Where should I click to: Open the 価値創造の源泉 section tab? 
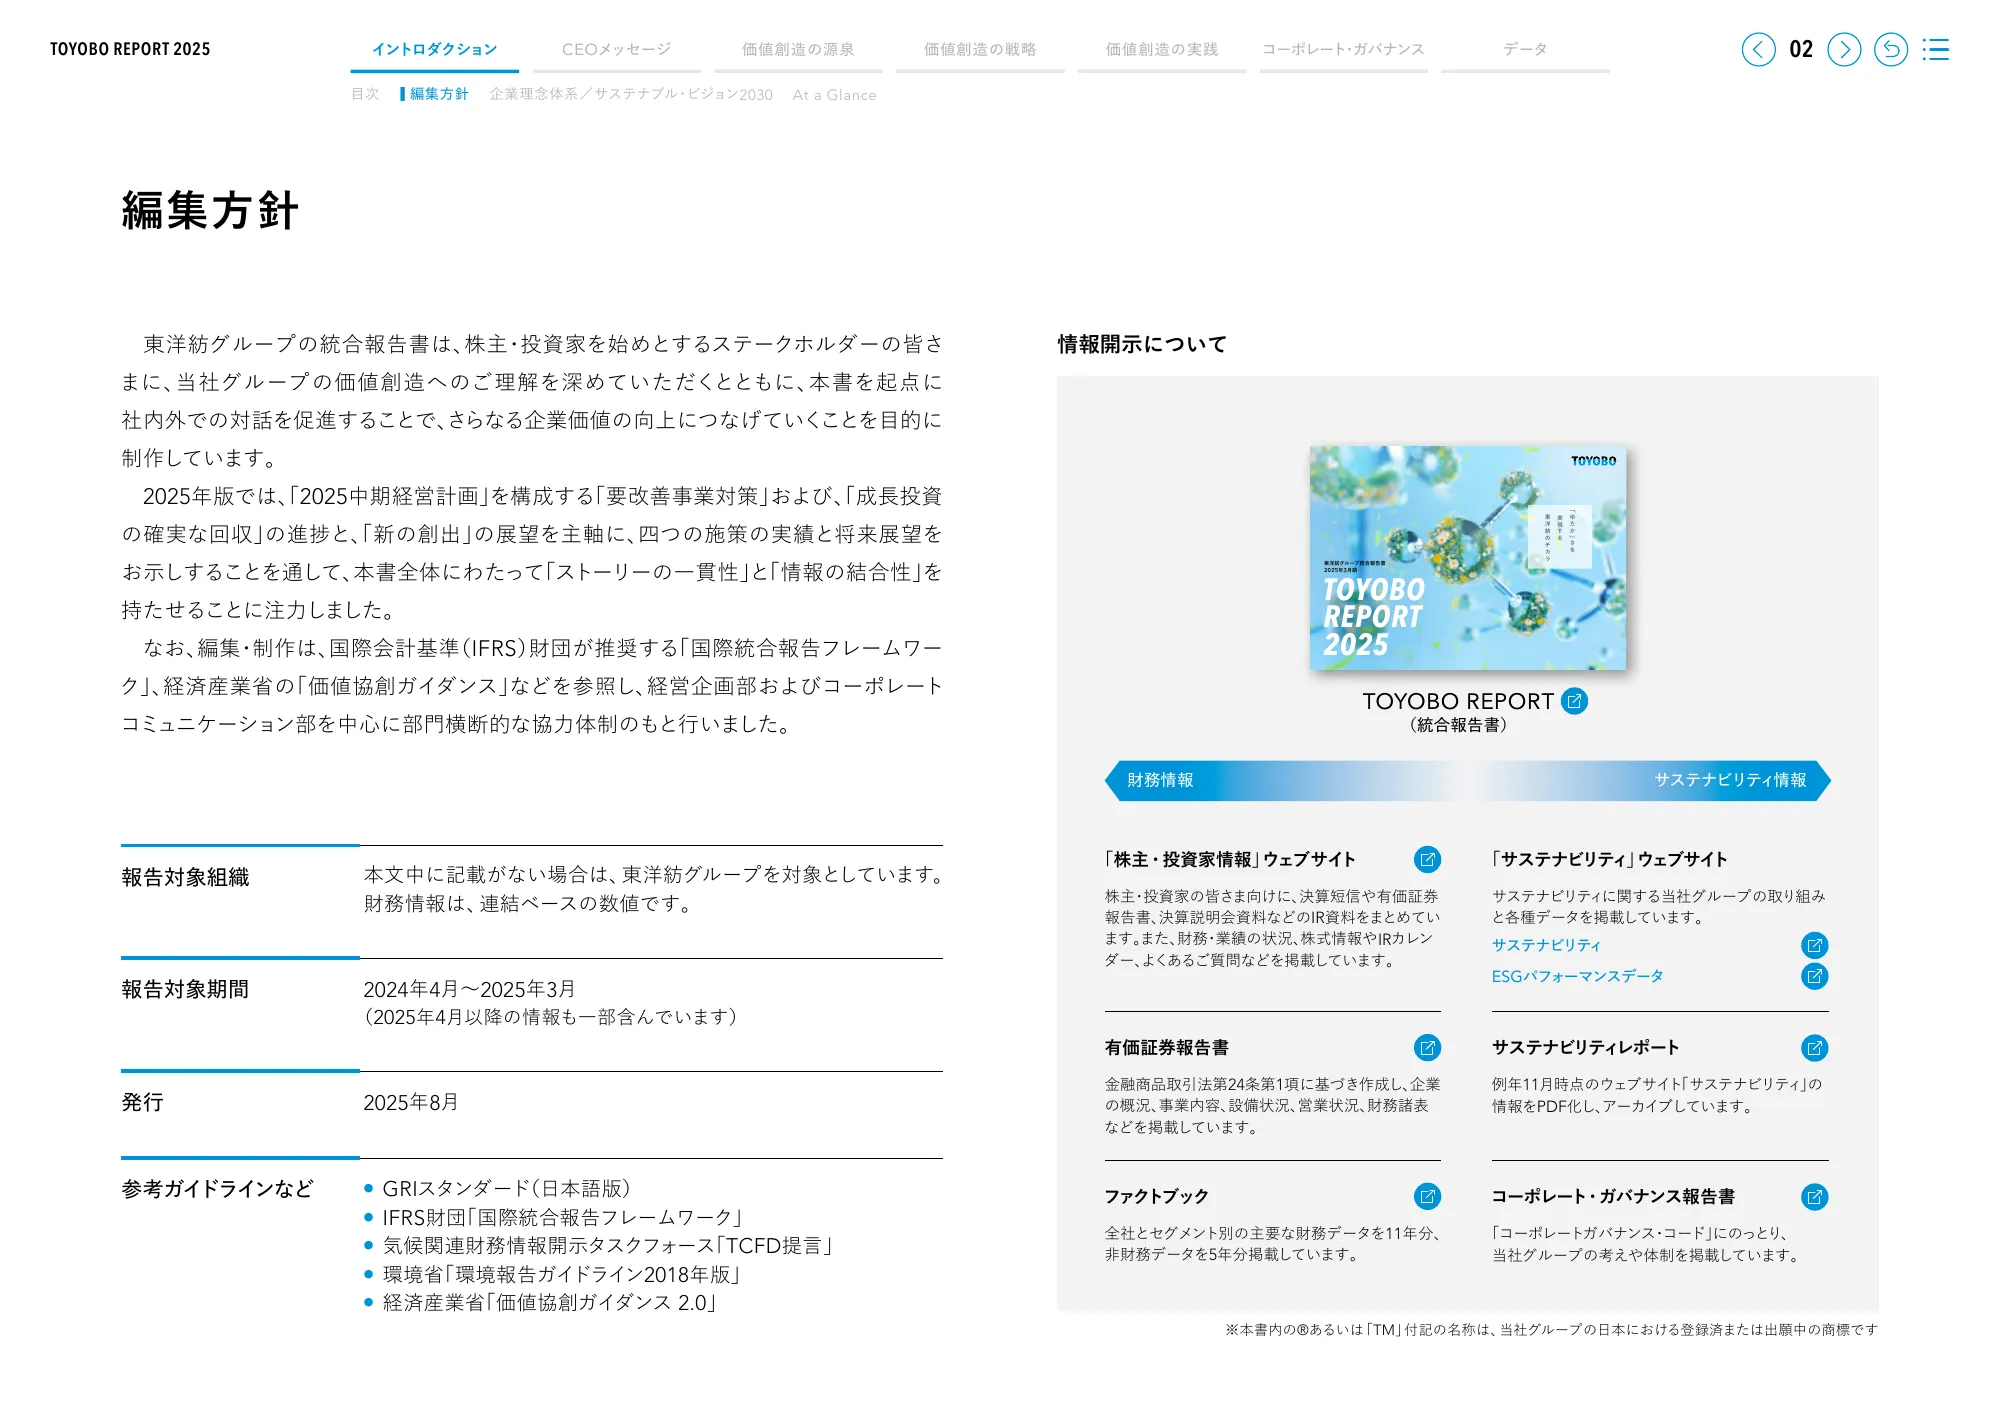[x=798, y=48]
